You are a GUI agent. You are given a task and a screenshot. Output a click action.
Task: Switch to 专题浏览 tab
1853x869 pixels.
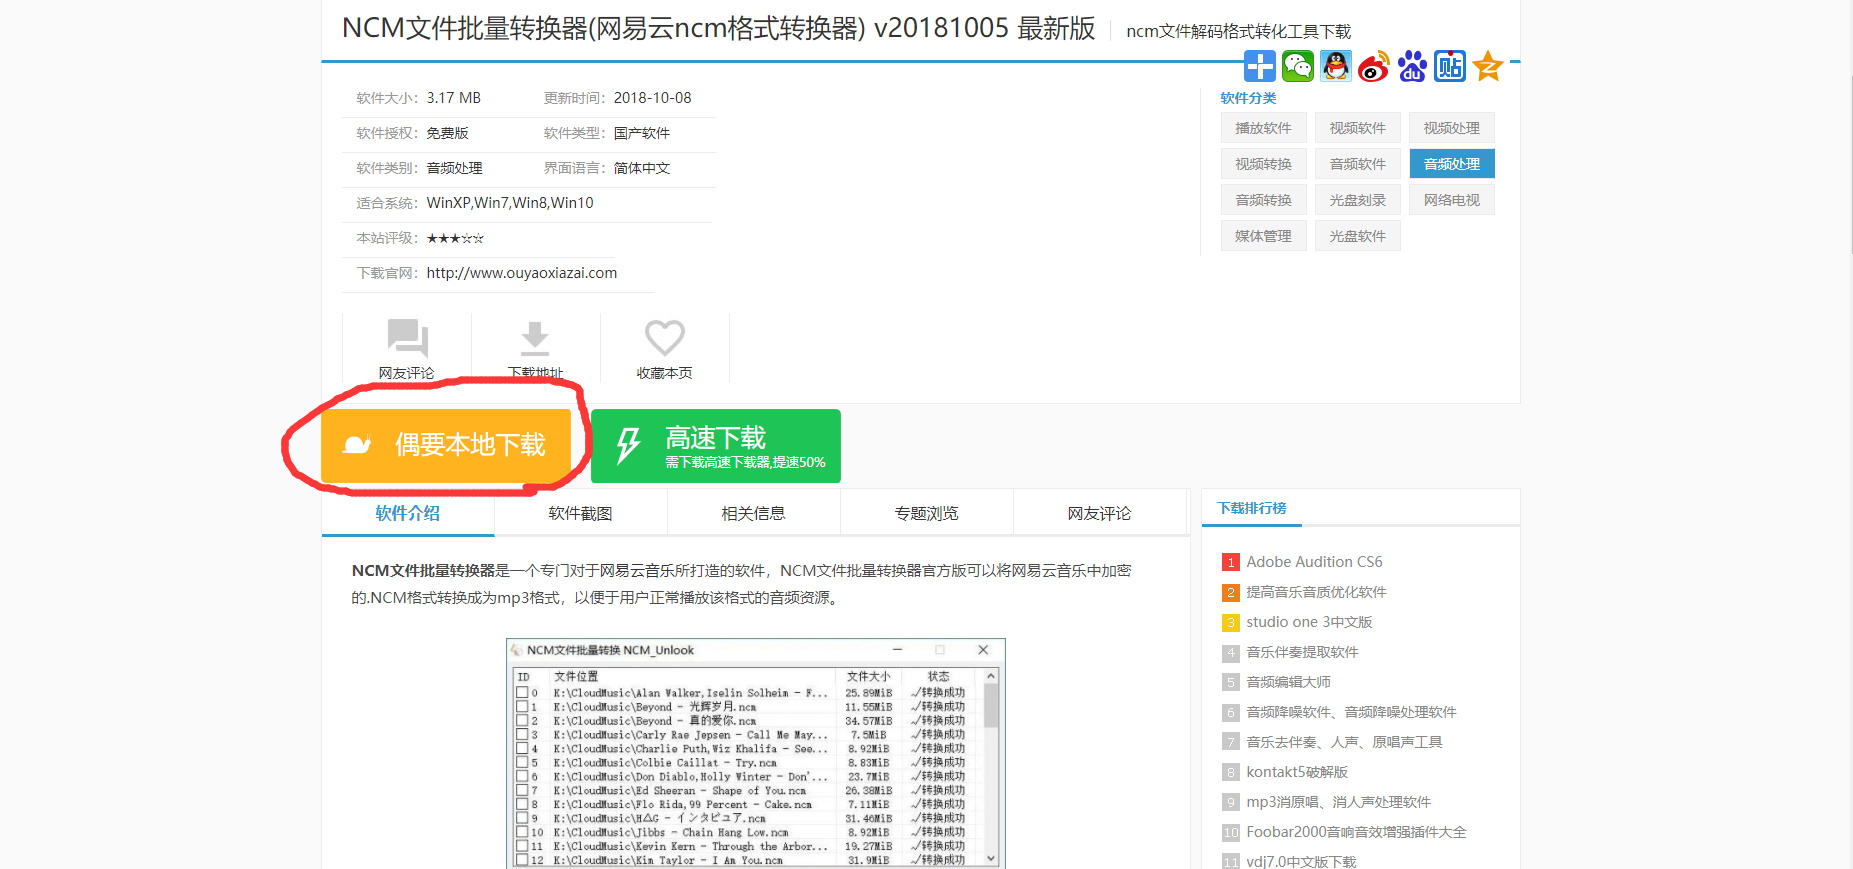click(x=927, y=513)
